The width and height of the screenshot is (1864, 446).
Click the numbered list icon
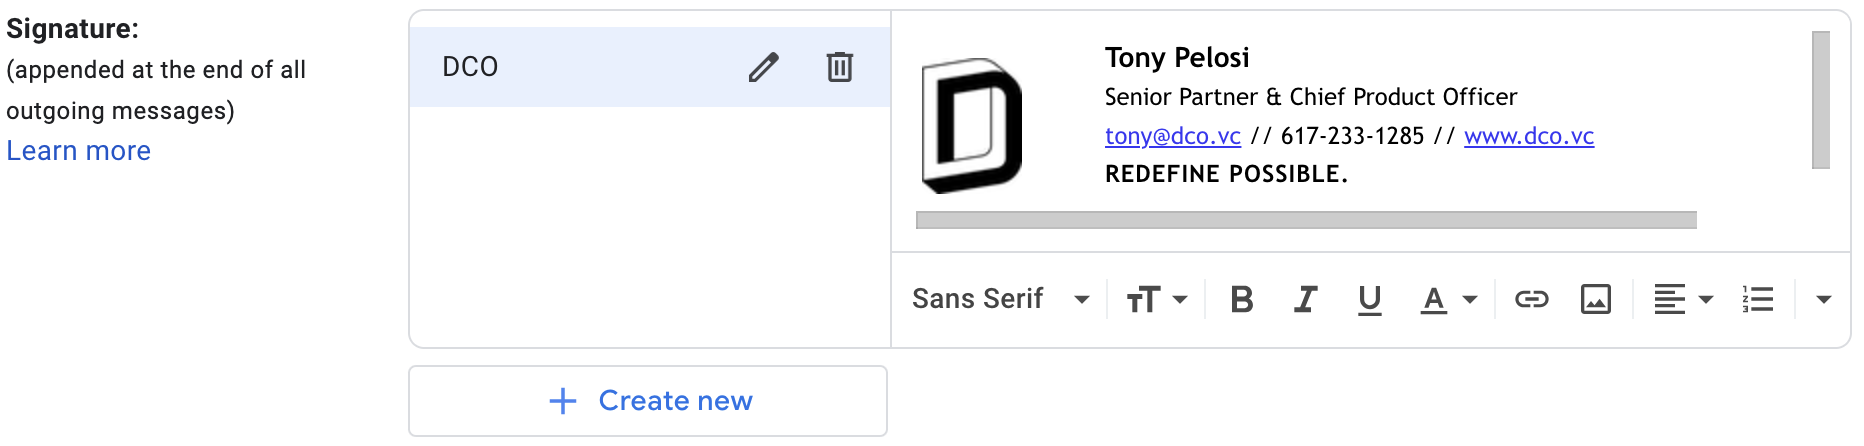point(1757,299)
